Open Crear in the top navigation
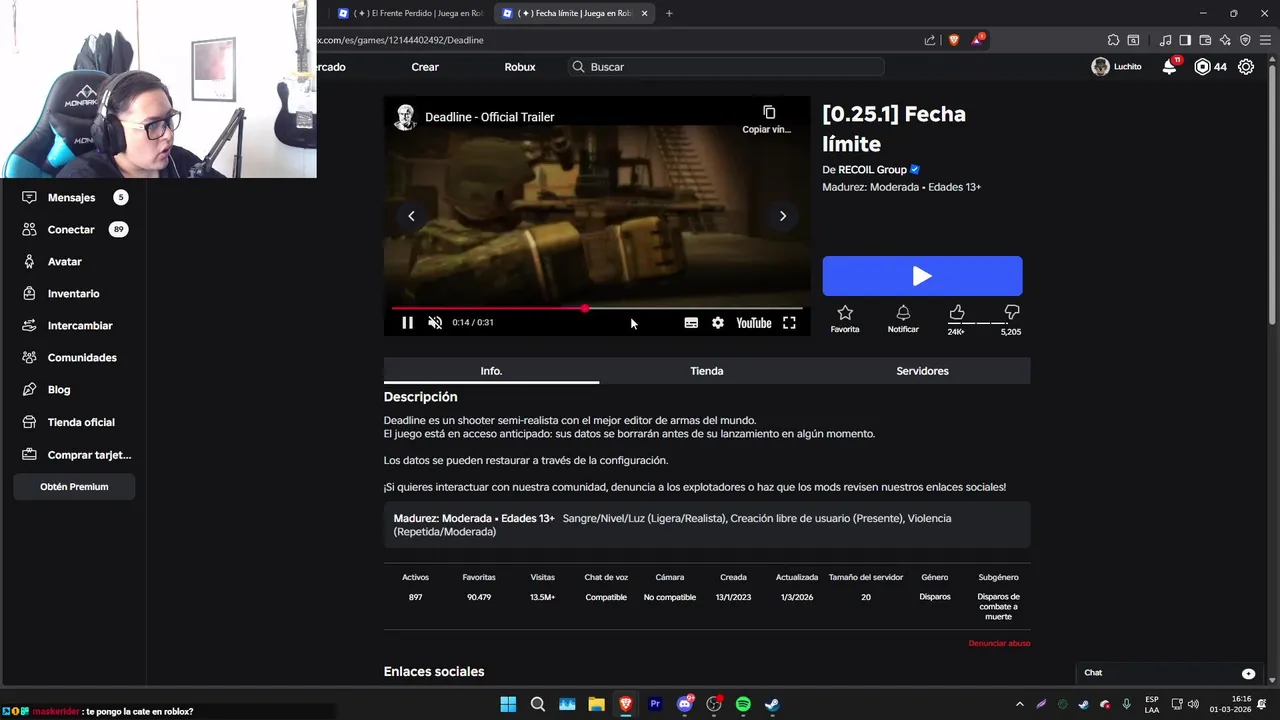This screenshot has height=720, width=1280. coord(425,67)
